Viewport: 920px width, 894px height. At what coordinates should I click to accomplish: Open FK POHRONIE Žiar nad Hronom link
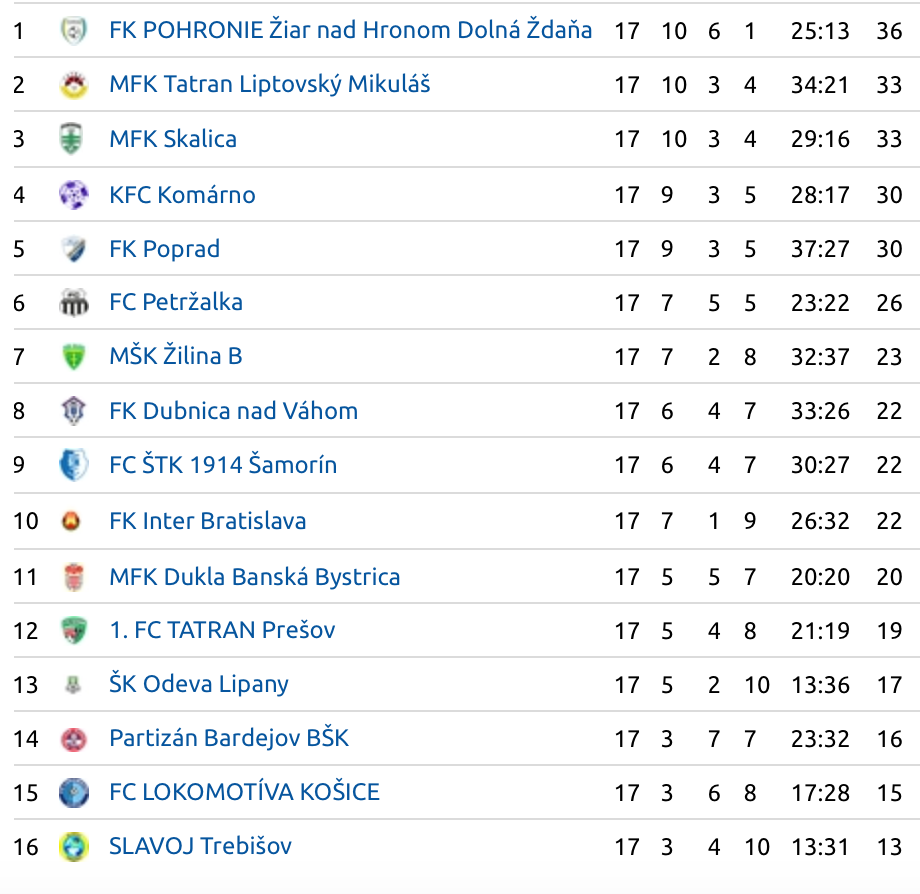tap(351, 30)
